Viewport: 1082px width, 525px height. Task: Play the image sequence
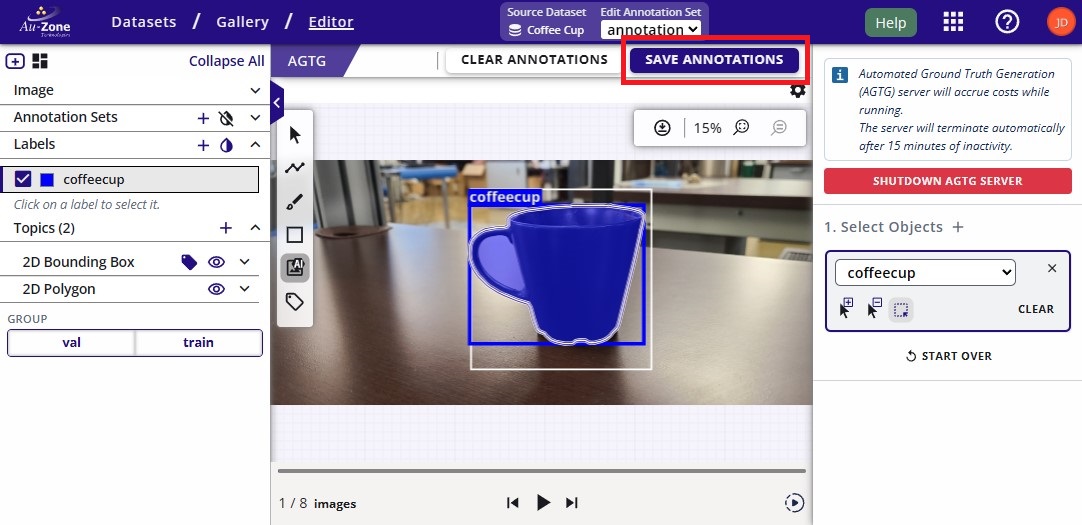(x=543, y=503)
